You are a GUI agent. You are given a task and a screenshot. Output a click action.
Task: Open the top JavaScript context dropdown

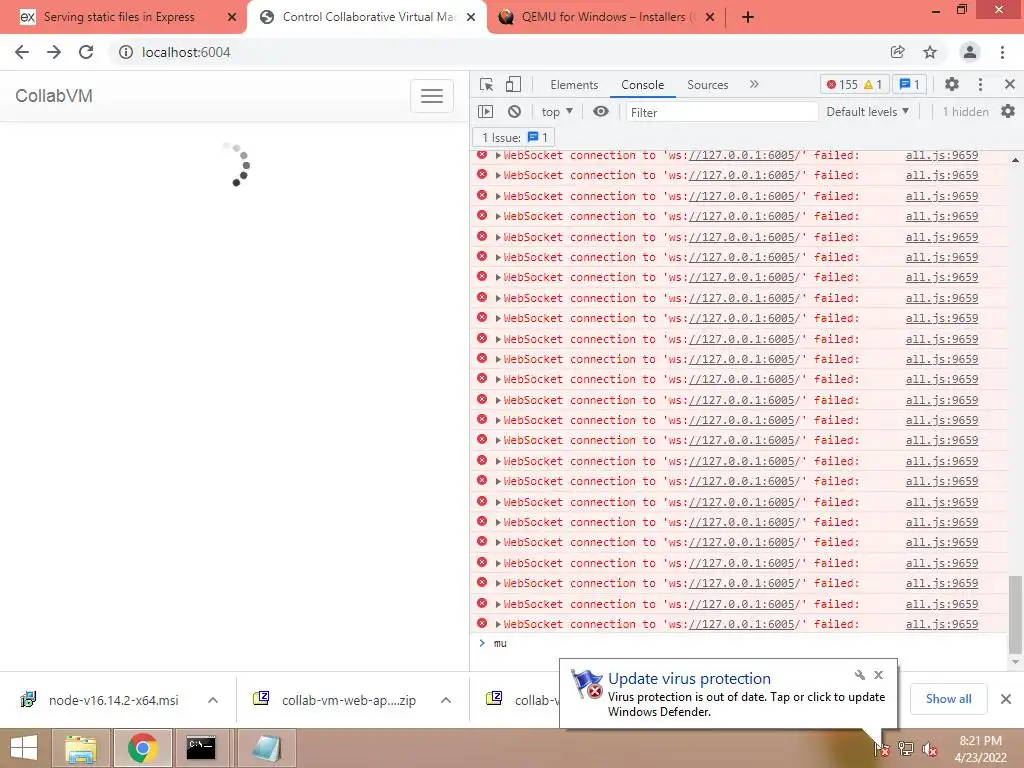(x=557, y=112)
